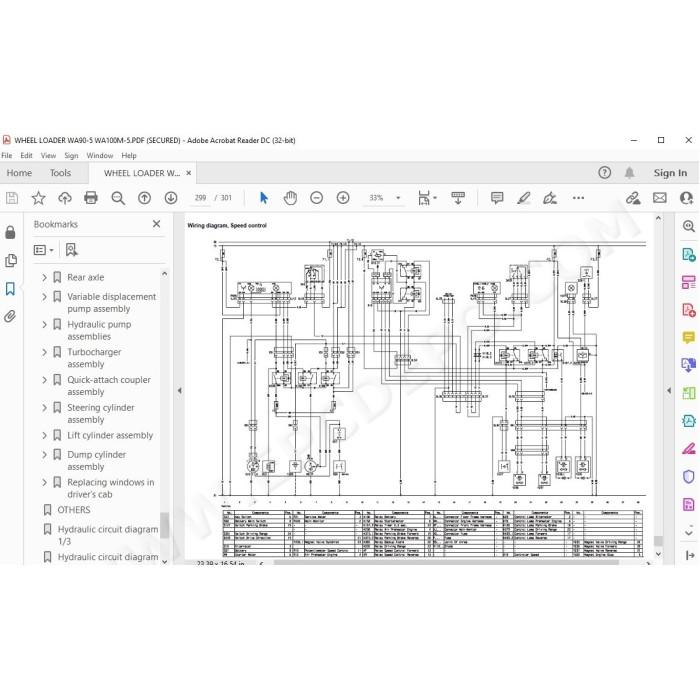The width and height of the screenshot is (700, 700).
Task: Open the yellow Comment tool in right pane
Action: point(689,338)
